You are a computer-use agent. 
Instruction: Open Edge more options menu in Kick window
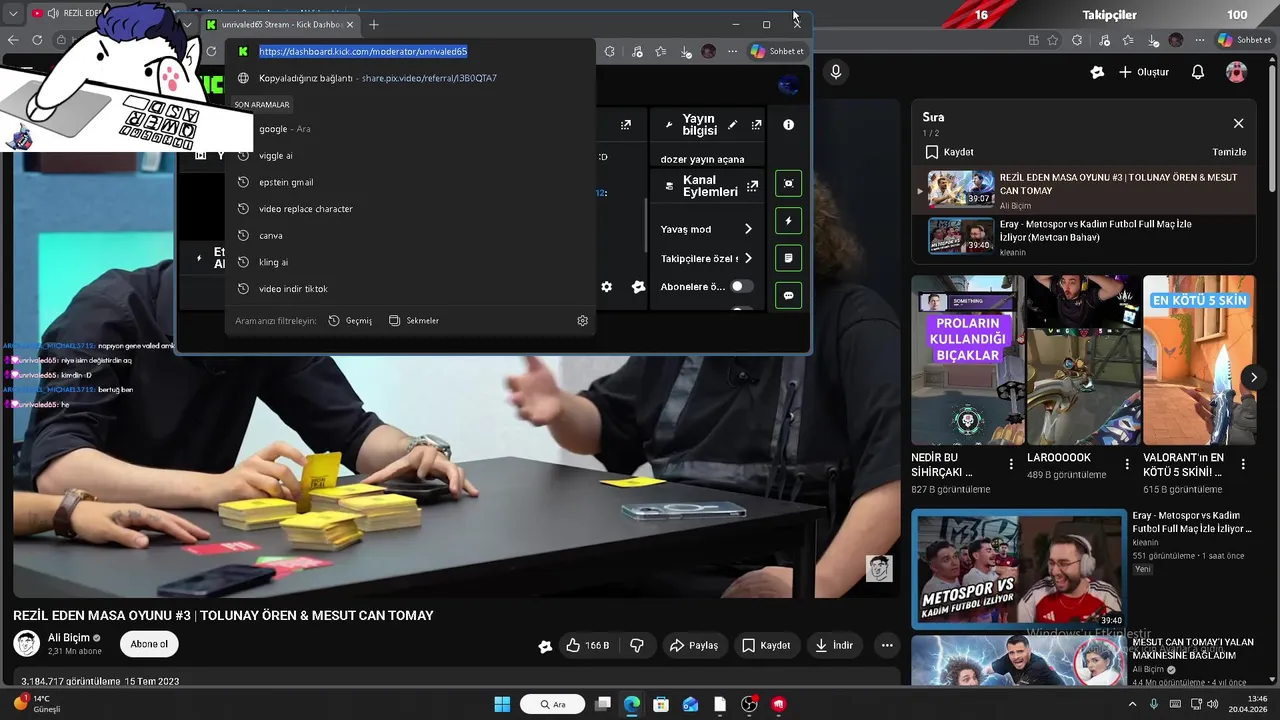[x=732, y=51]
